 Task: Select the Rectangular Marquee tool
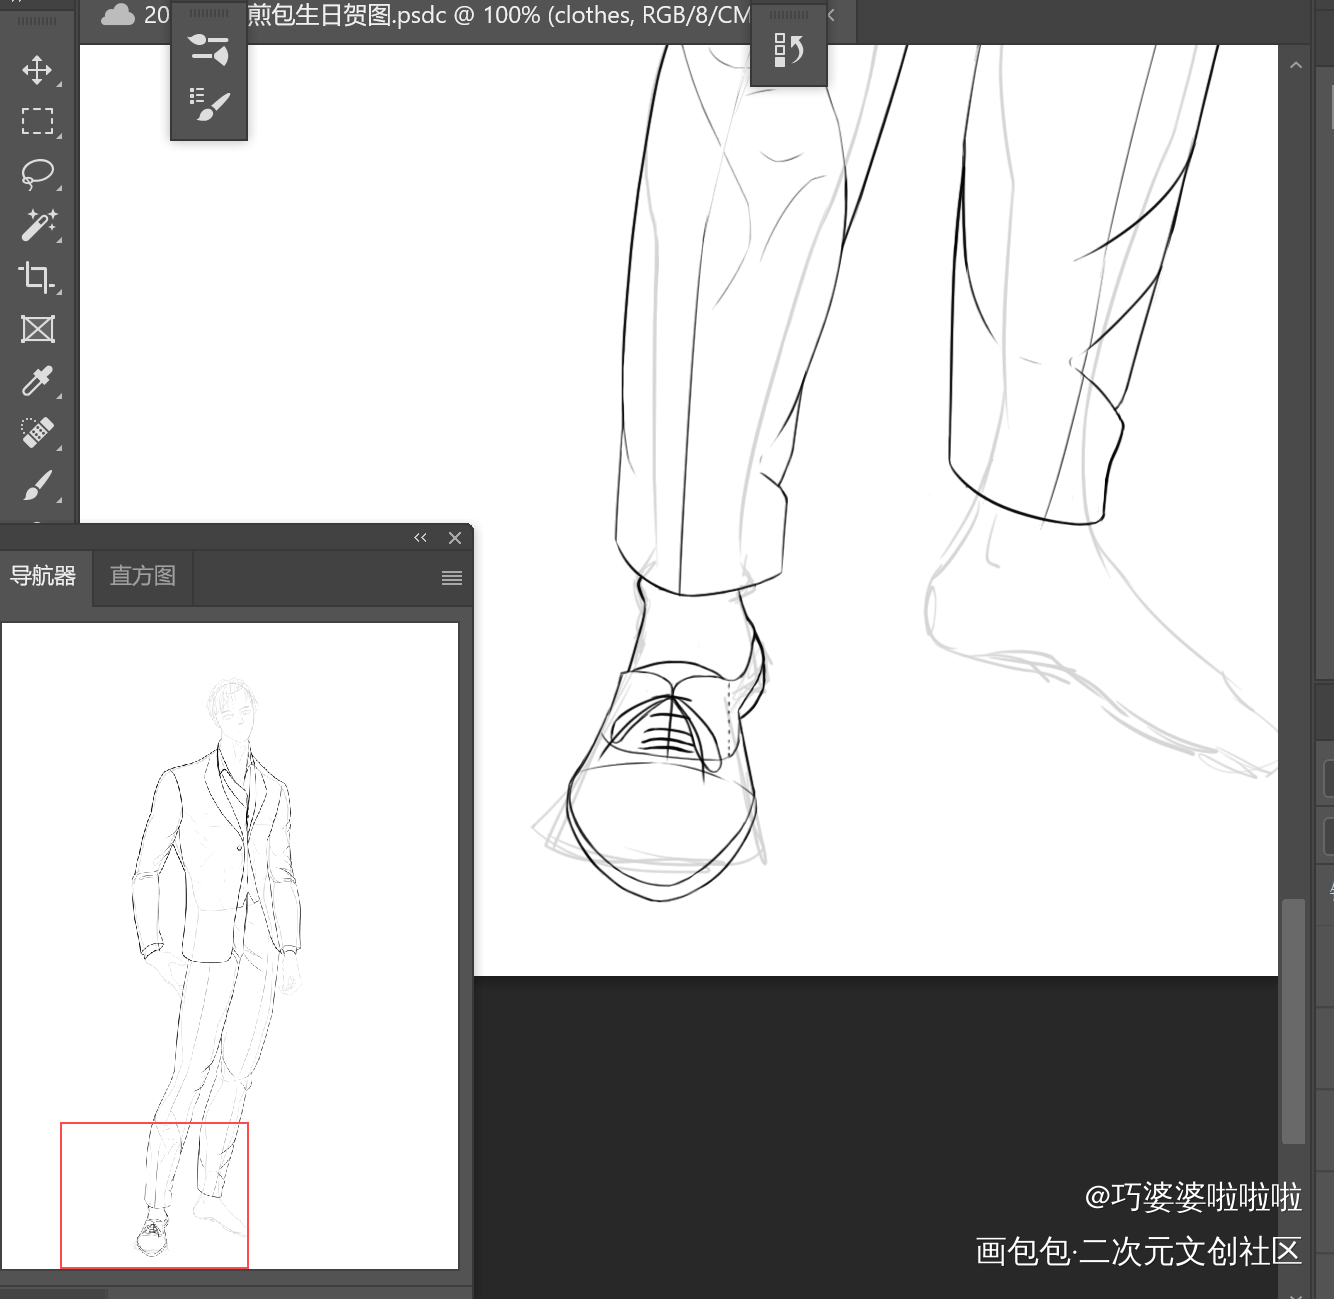coord(37,122)
